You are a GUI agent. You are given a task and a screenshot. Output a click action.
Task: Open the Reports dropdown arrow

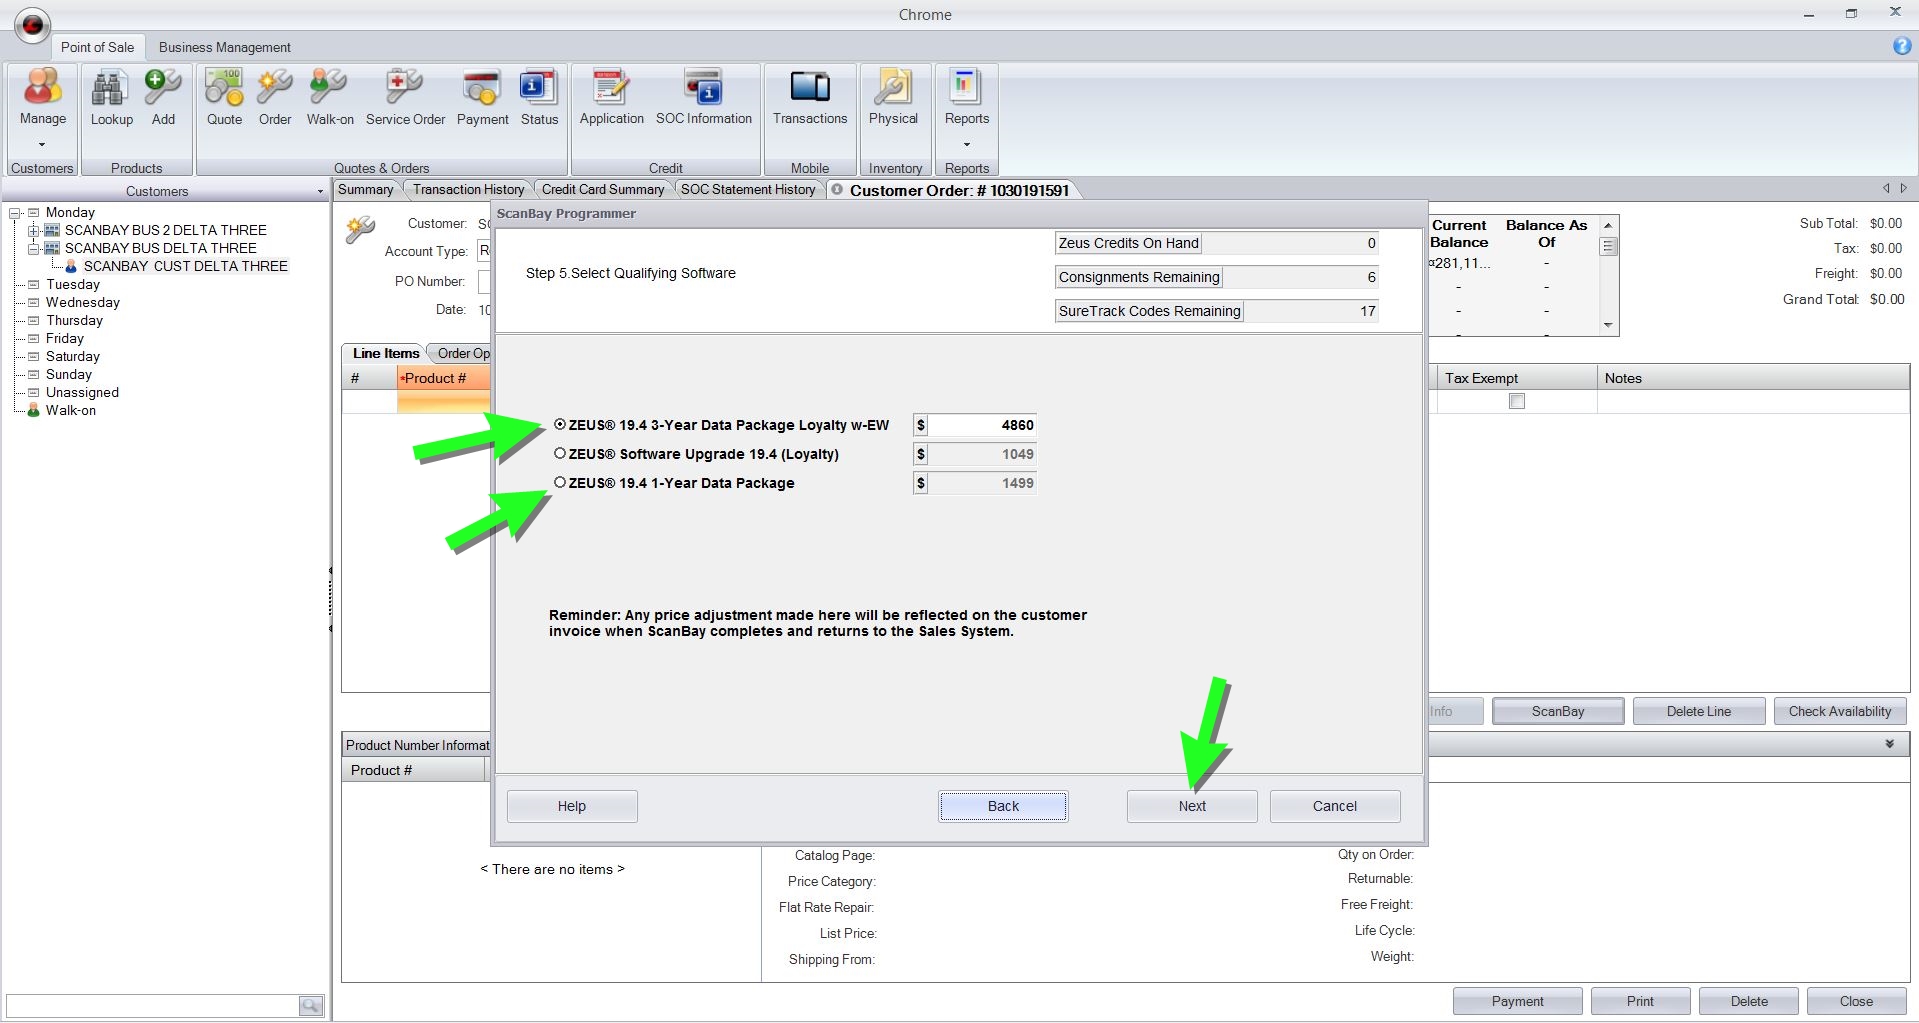coord(966,144)
